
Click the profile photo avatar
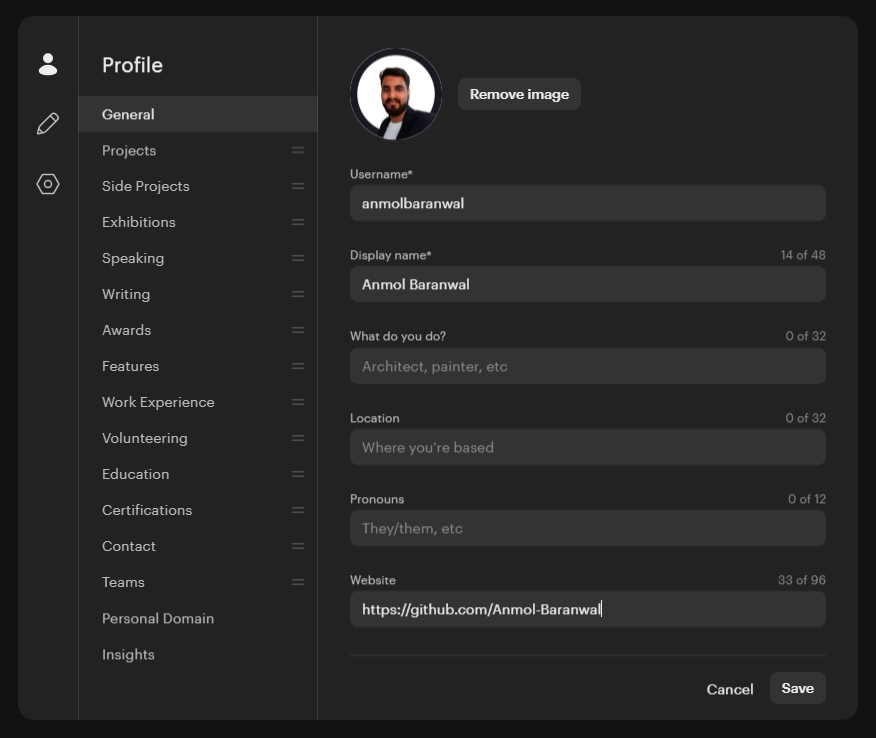[x=396, y=94]
